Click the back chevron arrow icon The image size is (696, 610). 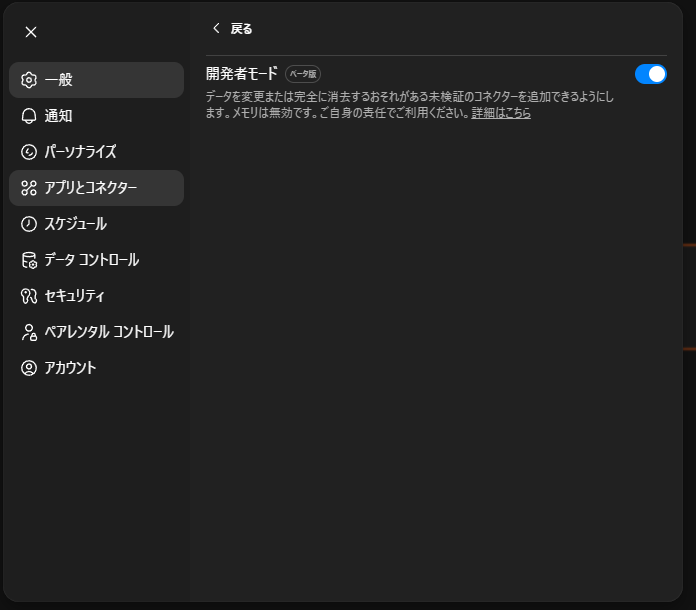(216, 28)
